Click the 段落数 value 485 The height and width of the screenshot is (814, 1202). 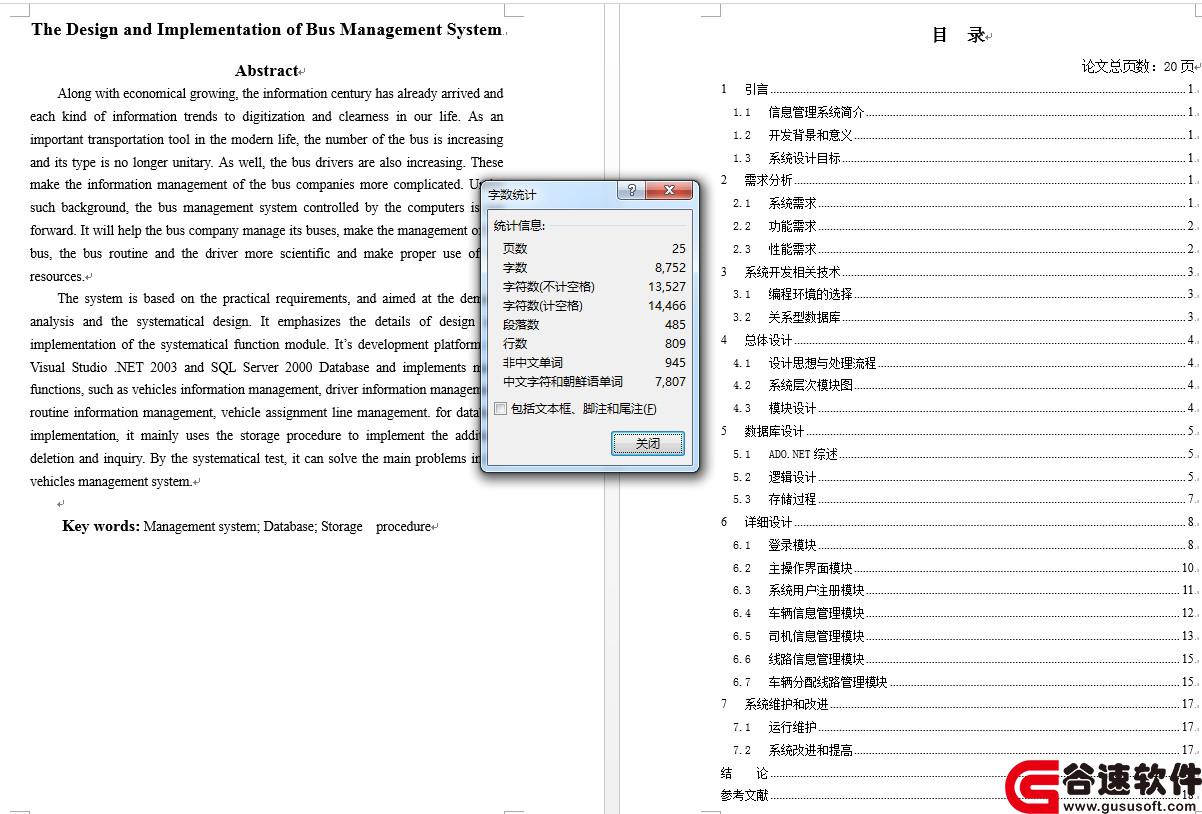pos(675,325)
